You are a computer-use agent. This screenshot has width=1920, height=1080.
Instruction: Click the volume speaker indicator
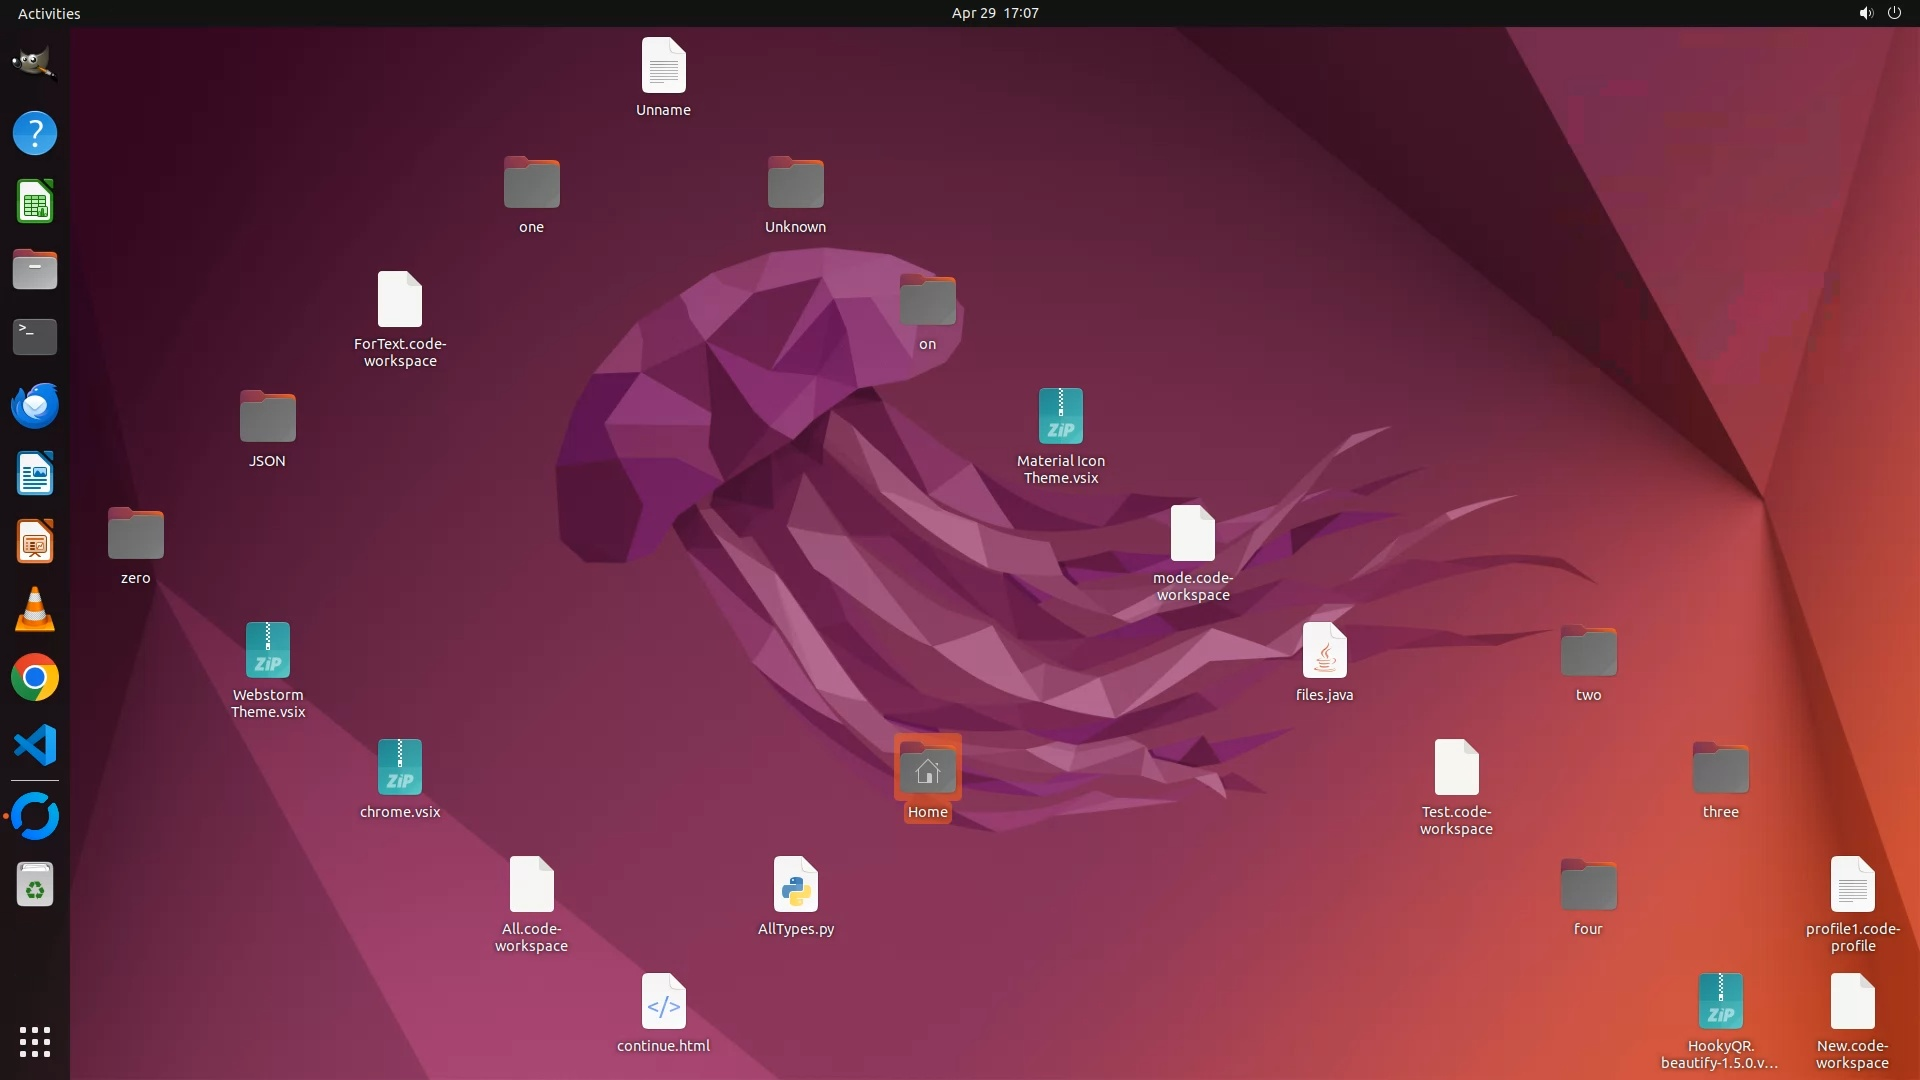1865,13
